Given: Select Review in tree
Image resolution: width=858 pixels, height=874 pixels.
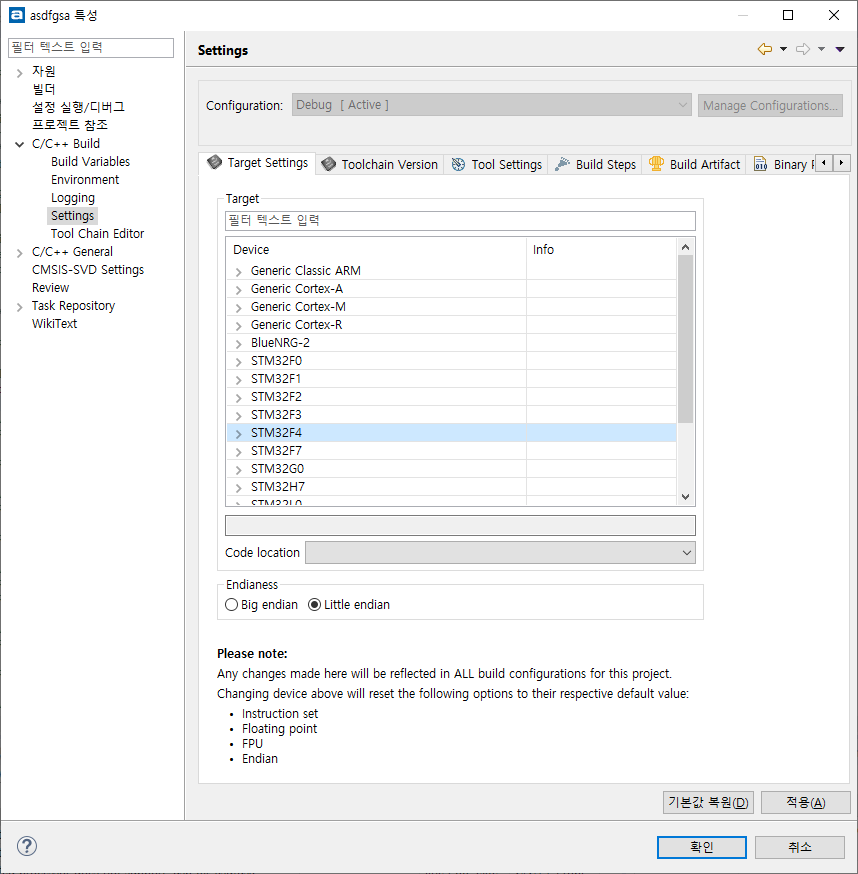Looking at the screenshot, I should coord(50,288).
